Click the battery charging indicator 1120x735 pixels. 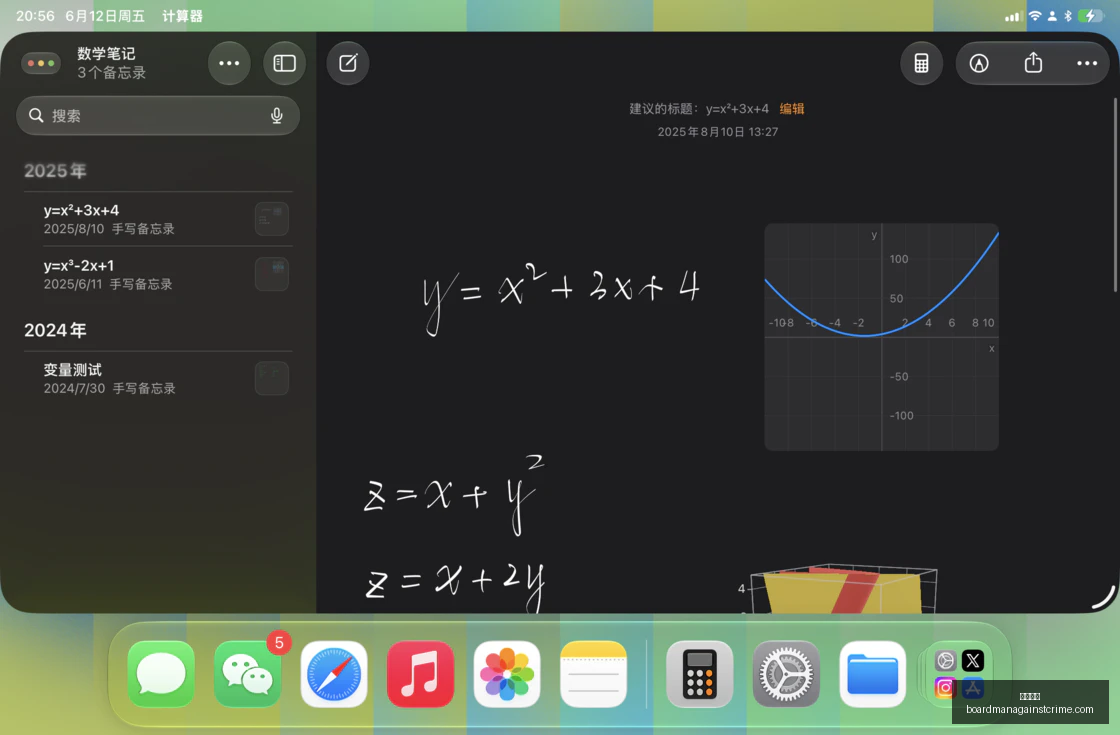1090,16
